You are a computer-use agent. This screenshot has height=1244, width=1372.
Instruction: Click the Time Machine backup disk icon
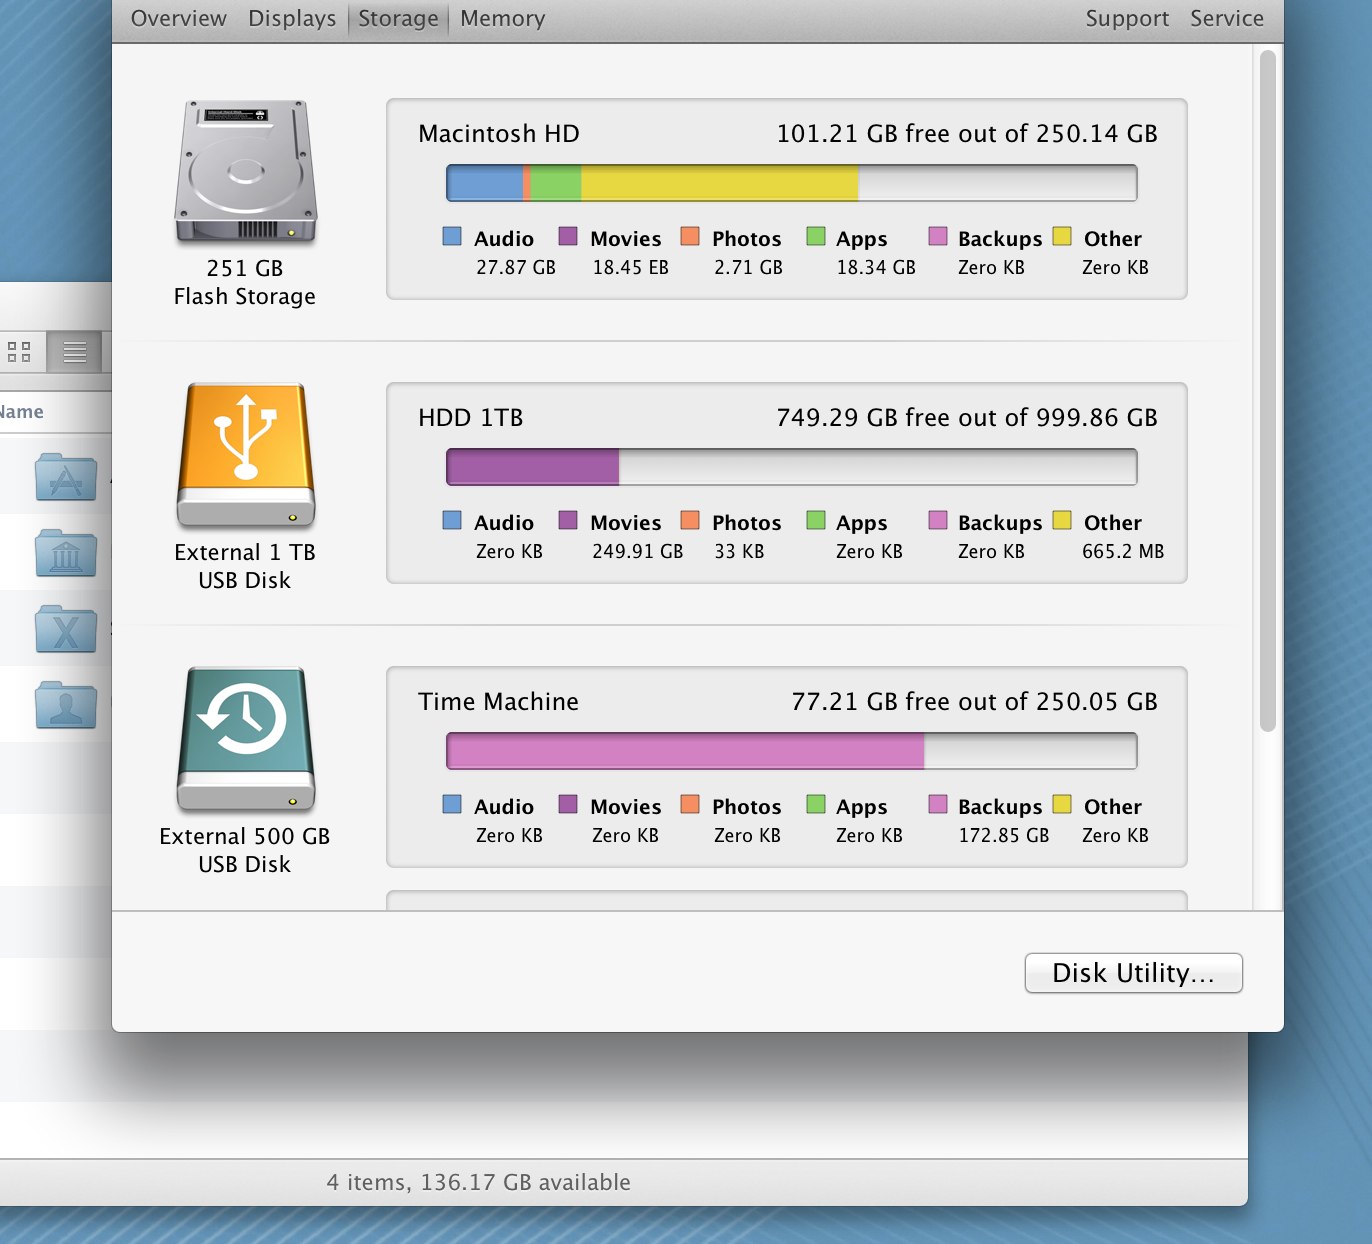pos(246,740)
